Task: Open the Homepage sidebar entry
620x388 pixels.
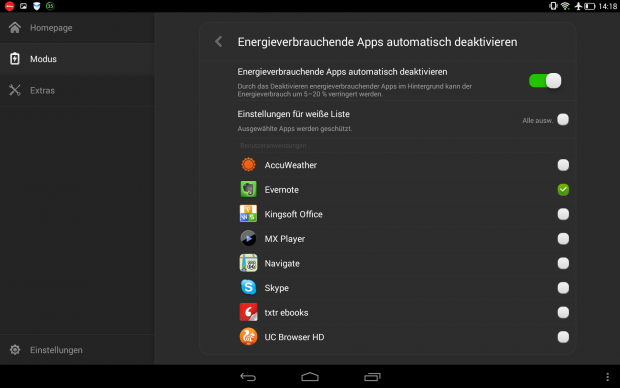Action: click(x=77, y=28)
